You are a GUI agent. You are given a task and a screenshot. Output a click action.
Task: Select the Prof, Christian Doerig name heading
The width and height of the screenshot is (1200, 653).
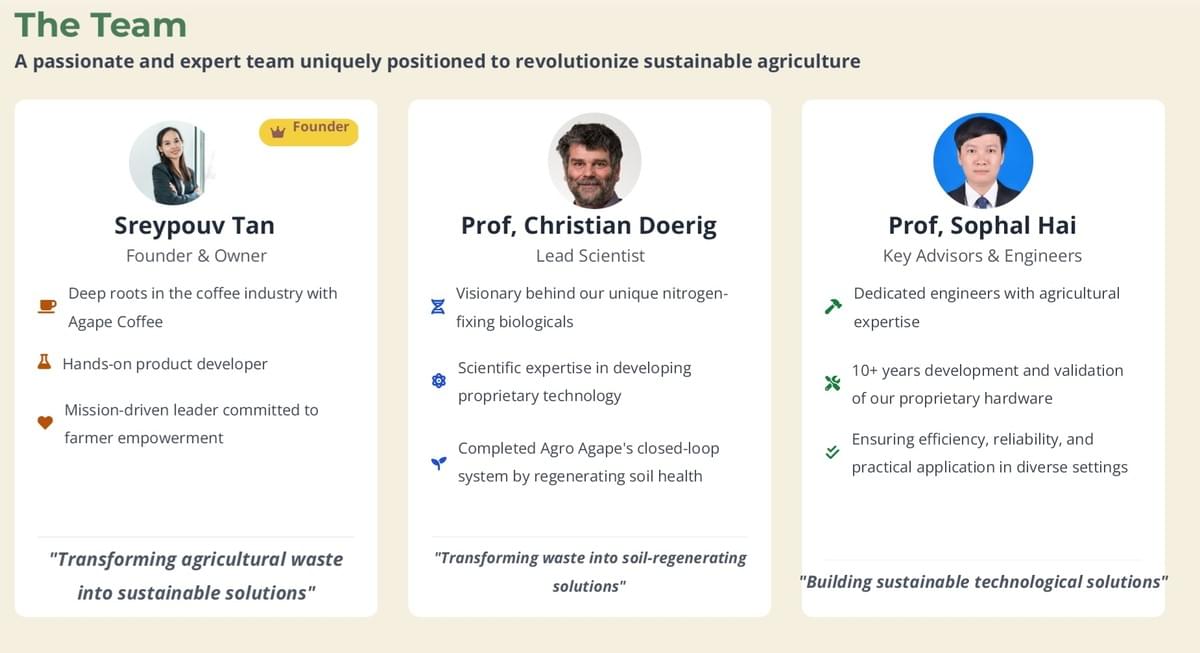[589, 226]
